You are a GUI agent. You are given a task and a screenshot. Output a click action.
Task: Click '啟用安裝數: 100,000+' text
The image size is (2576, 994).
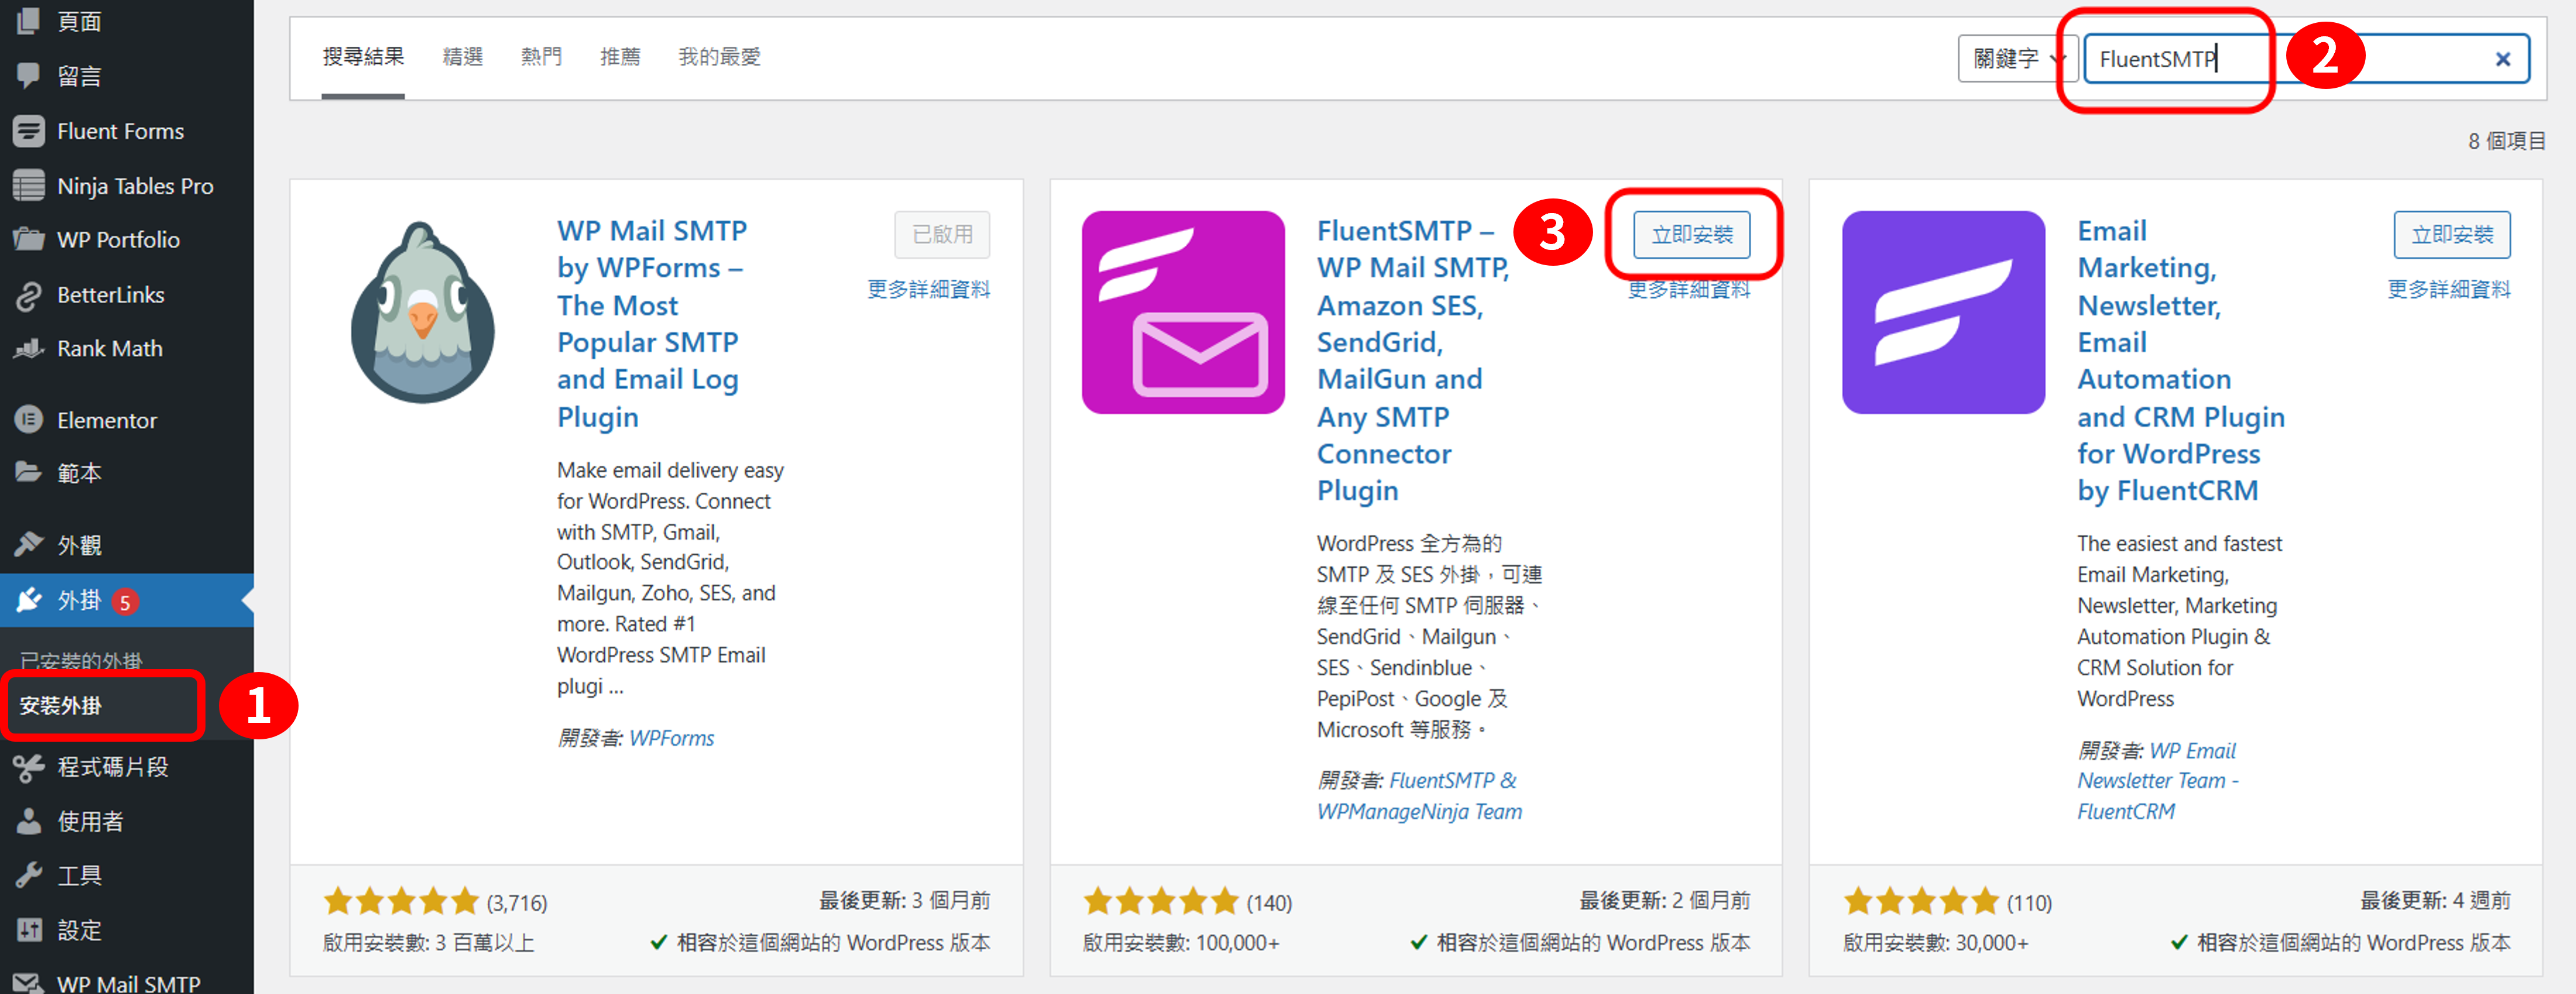[x=1181, y=943]
